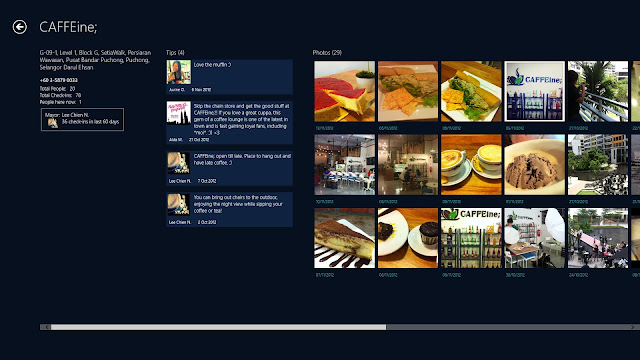Open the 'Skip the chain store' tip text
This screenshot has width=640, height=360.
(242, 119)
